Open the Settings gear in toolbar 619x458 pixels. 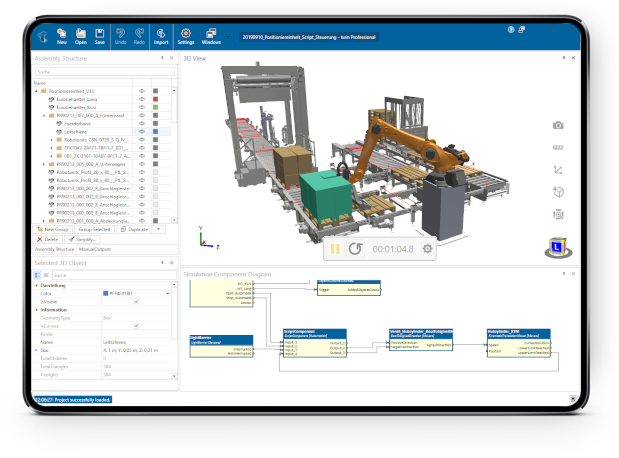point(186,36)
